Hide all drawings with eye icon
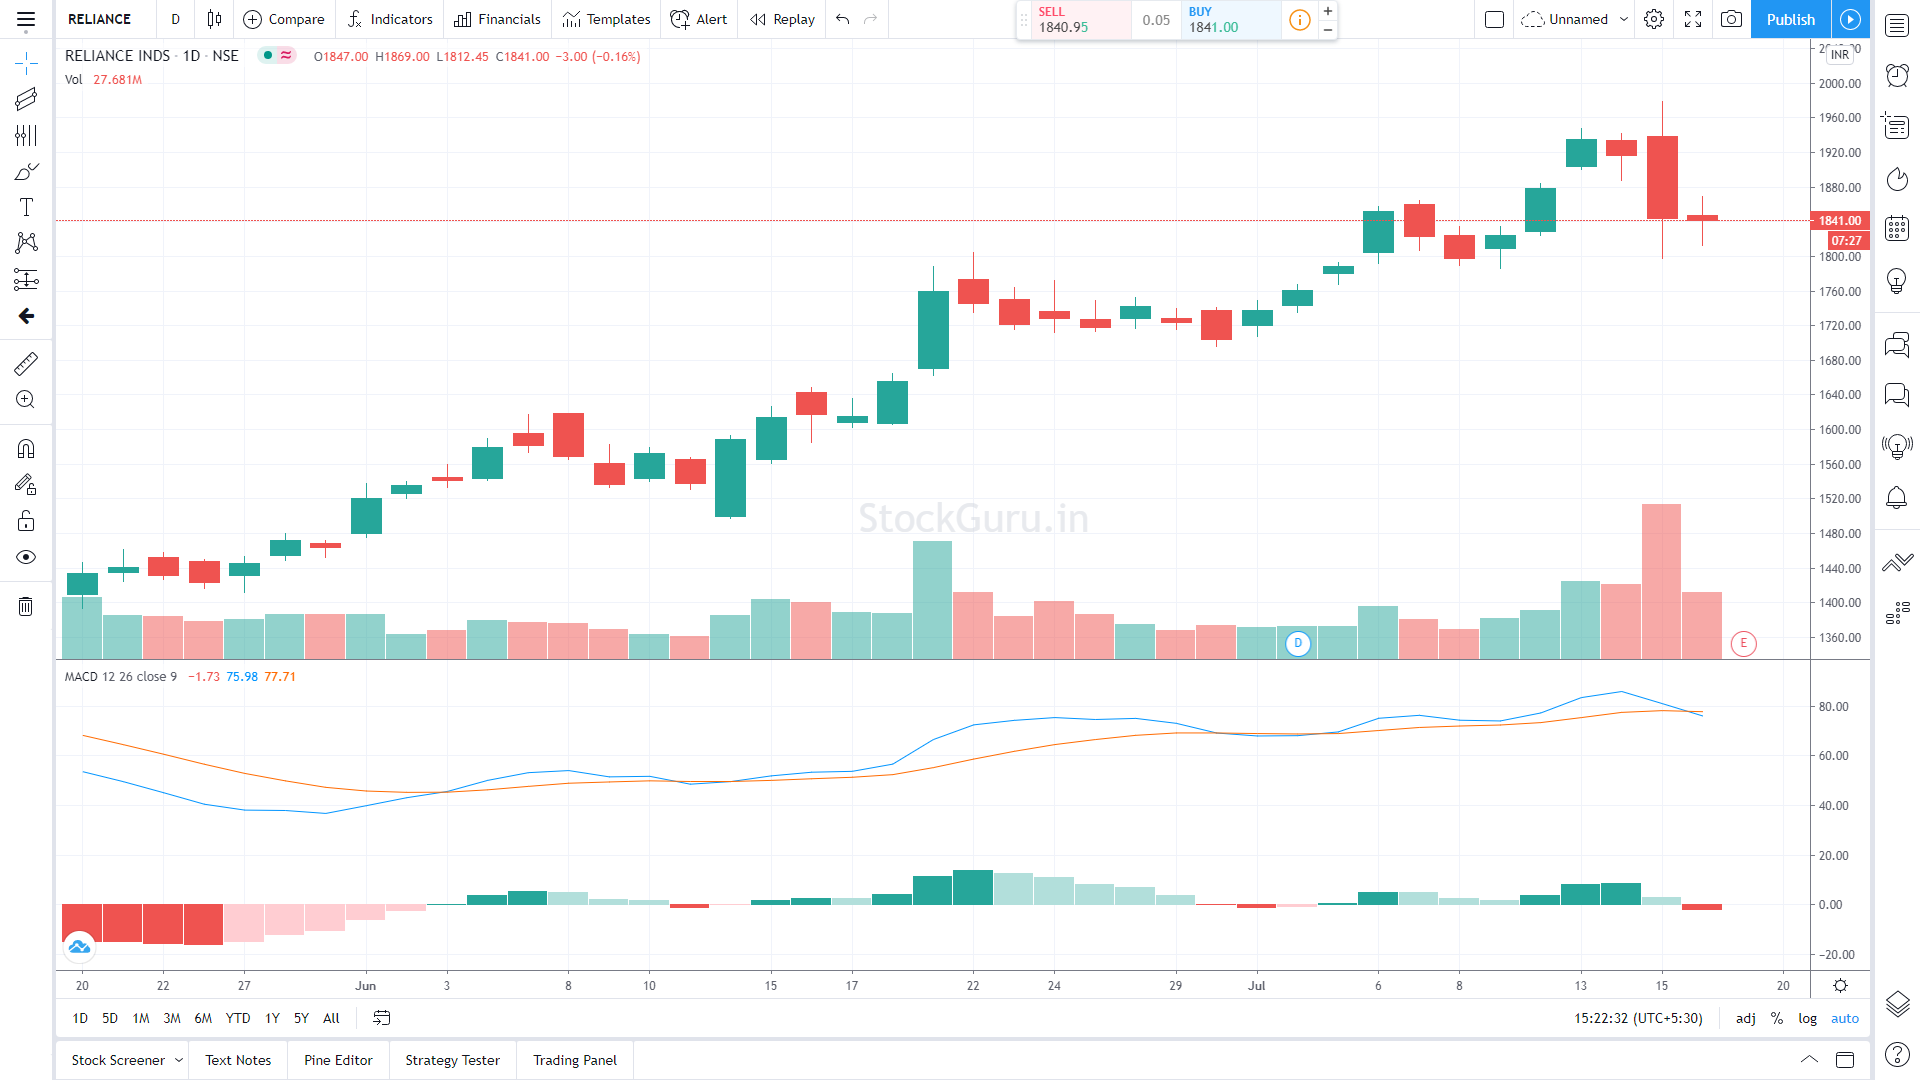This screenshot has width=1920, height=1080. coord(26,557)
